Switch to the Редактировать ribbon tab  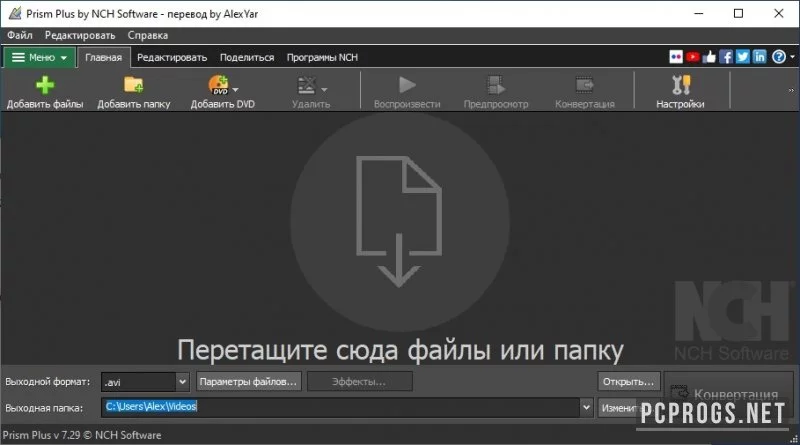click(x=172, y=57)
